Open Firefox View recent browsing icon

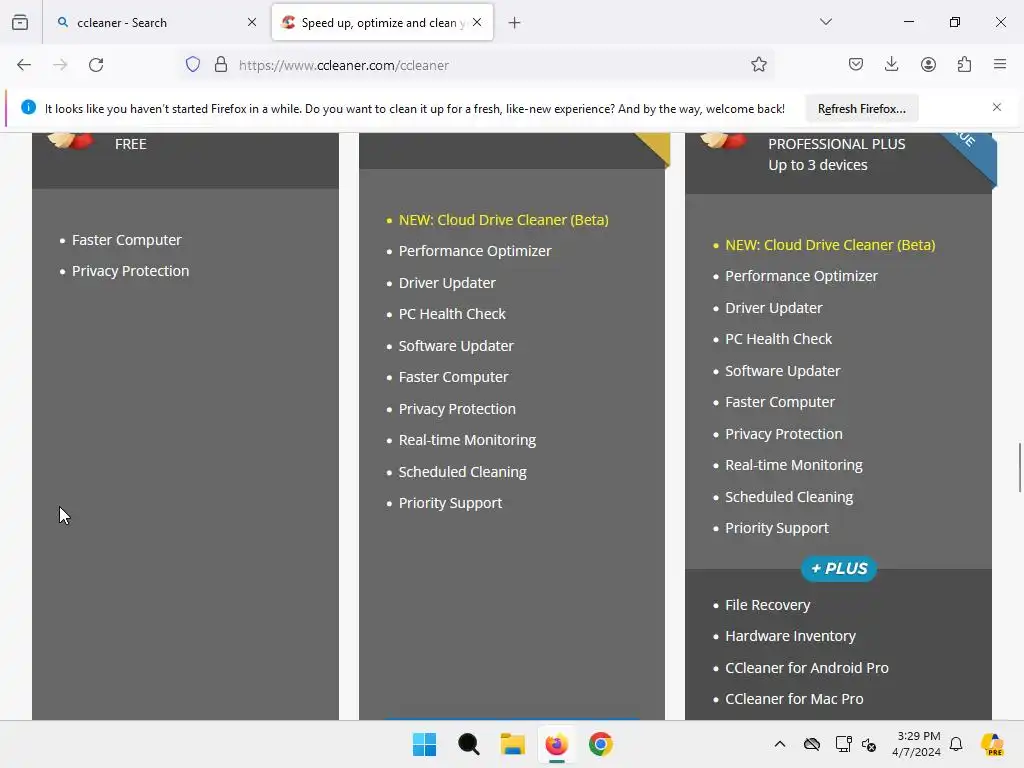click(x=20, y=23)
